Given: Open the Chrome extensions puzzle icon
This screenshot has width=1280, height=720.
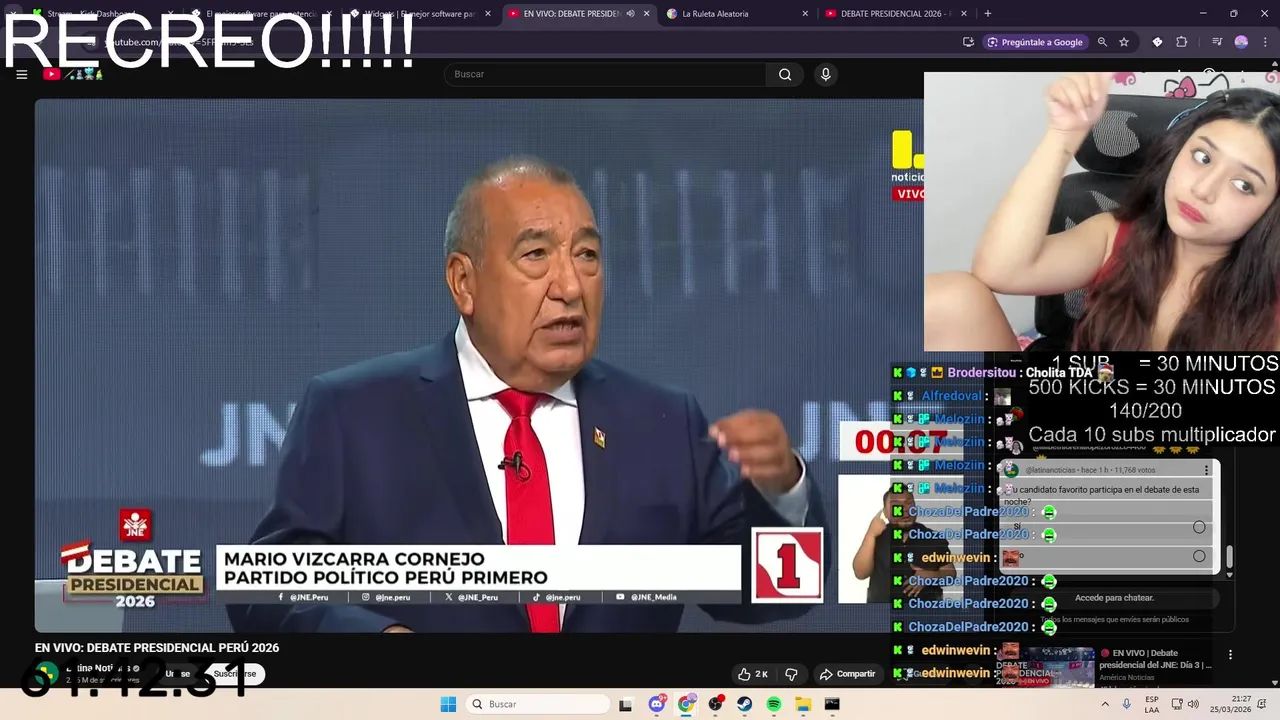Looking at the screenshot, I should pos(1181,42).
